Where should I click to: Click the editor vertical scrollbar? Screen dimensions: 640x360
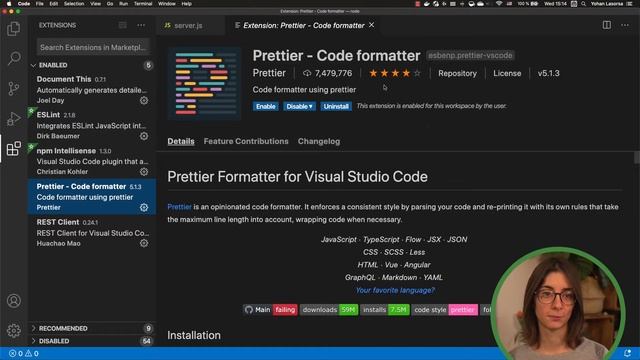(x=637, y=157)
